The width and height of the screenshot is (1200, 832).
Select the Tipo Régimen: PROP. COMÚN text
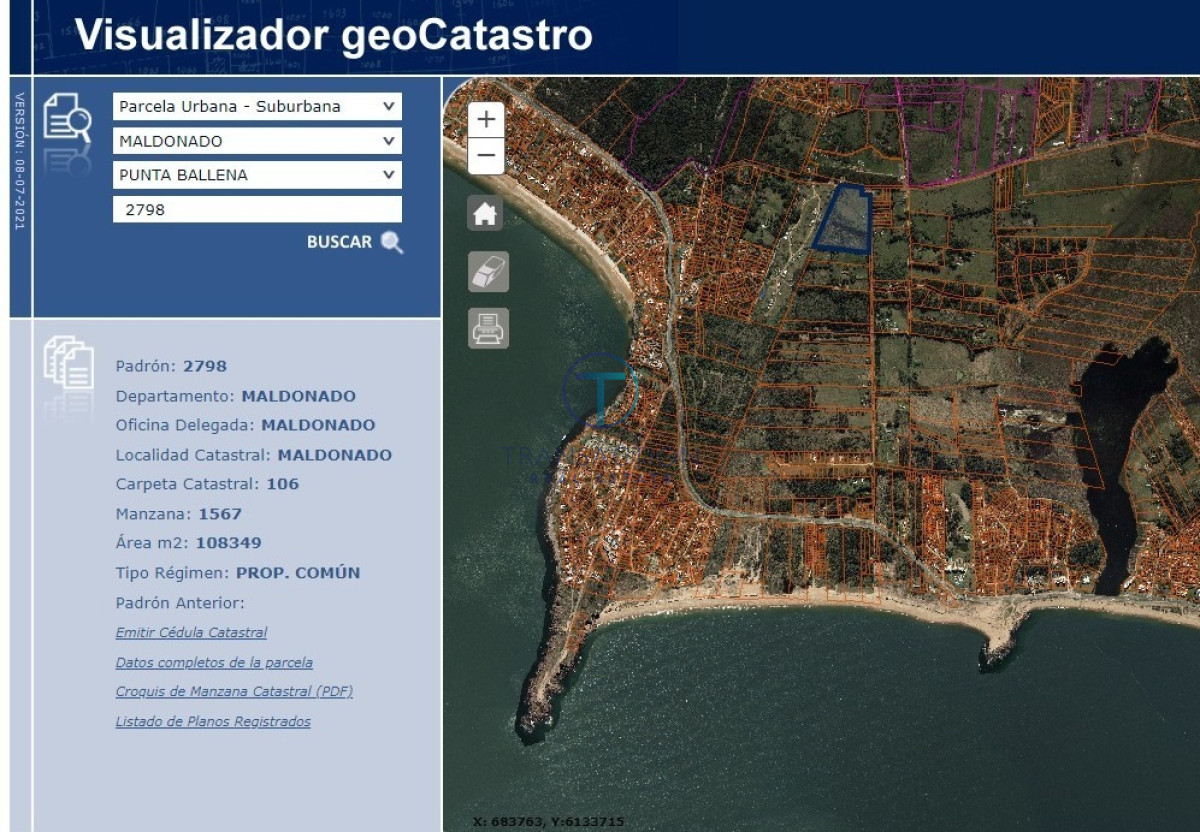coord(238,573)
